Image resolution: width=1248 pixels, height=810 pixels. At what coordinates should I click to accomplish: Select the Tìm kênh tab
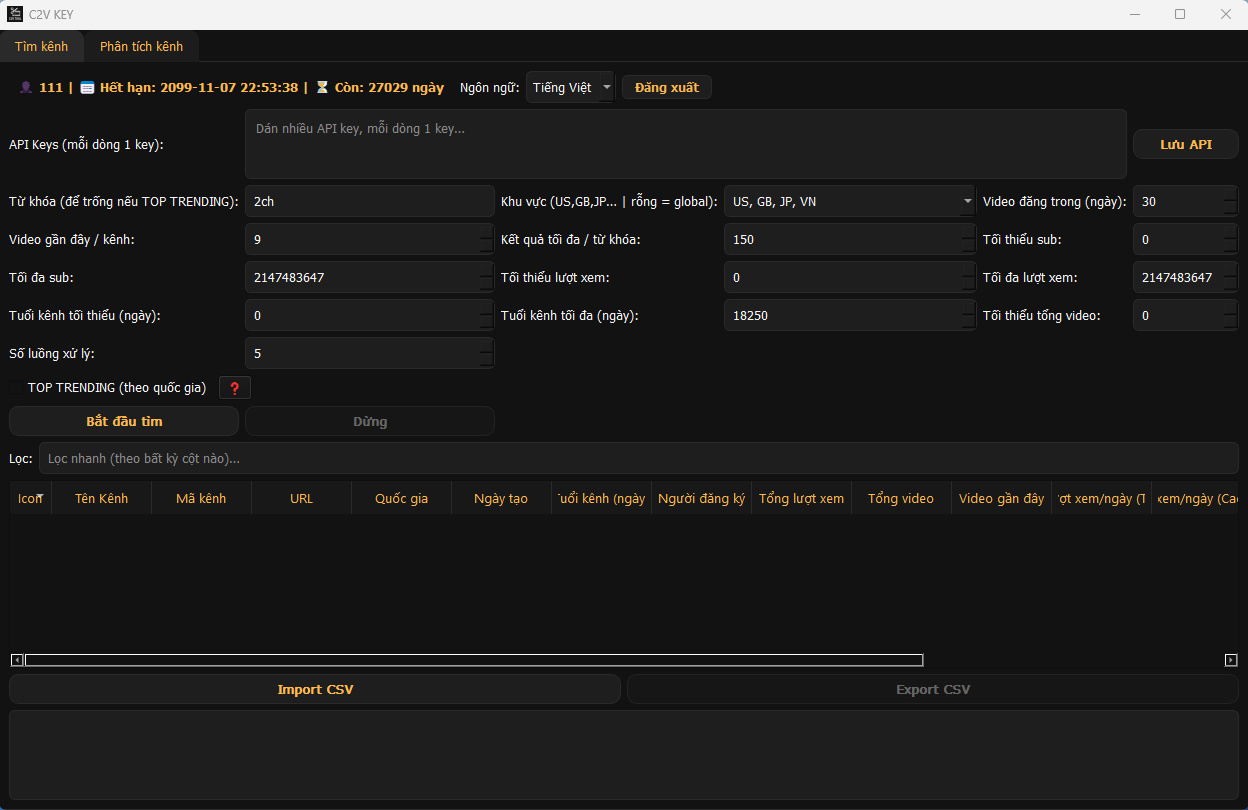coord(42,47)
